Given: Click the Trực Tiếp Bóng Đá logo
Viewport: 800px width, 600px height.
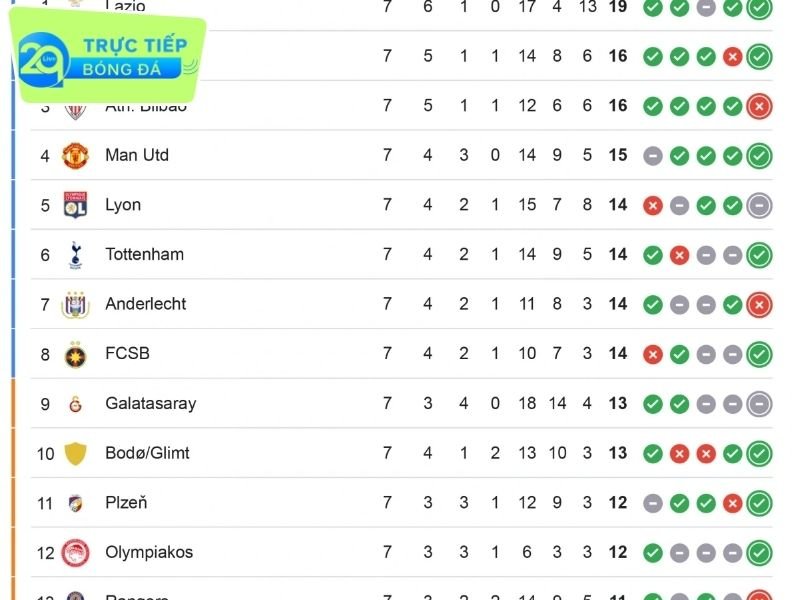Looking at the screenshot, I should point(108,59).
